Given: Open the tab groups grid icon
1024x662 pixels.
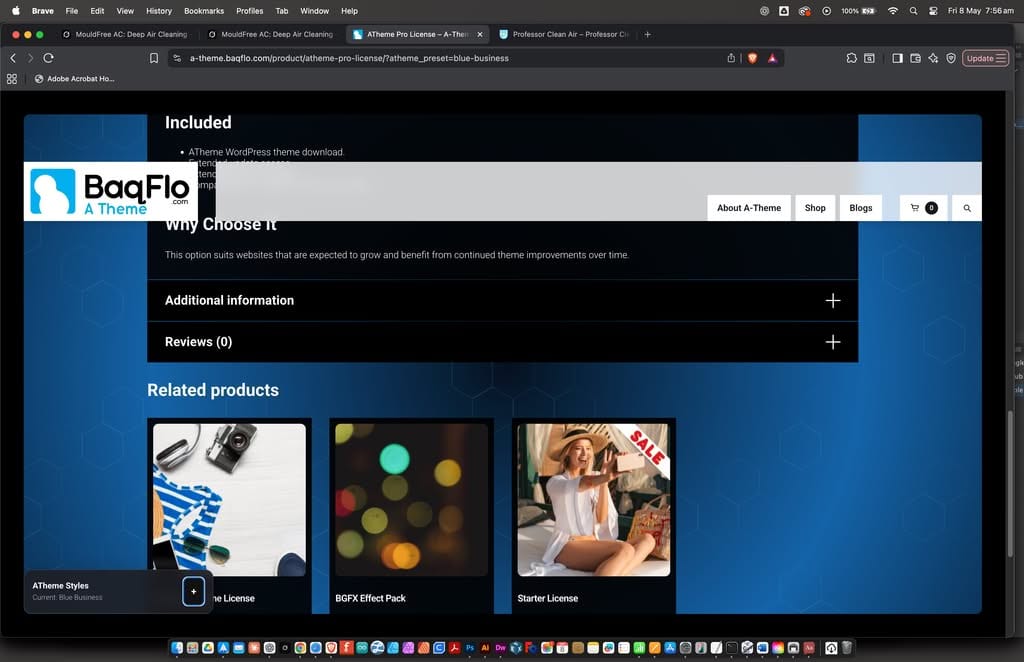Looking at the screenshot, I should click(12, 79).
